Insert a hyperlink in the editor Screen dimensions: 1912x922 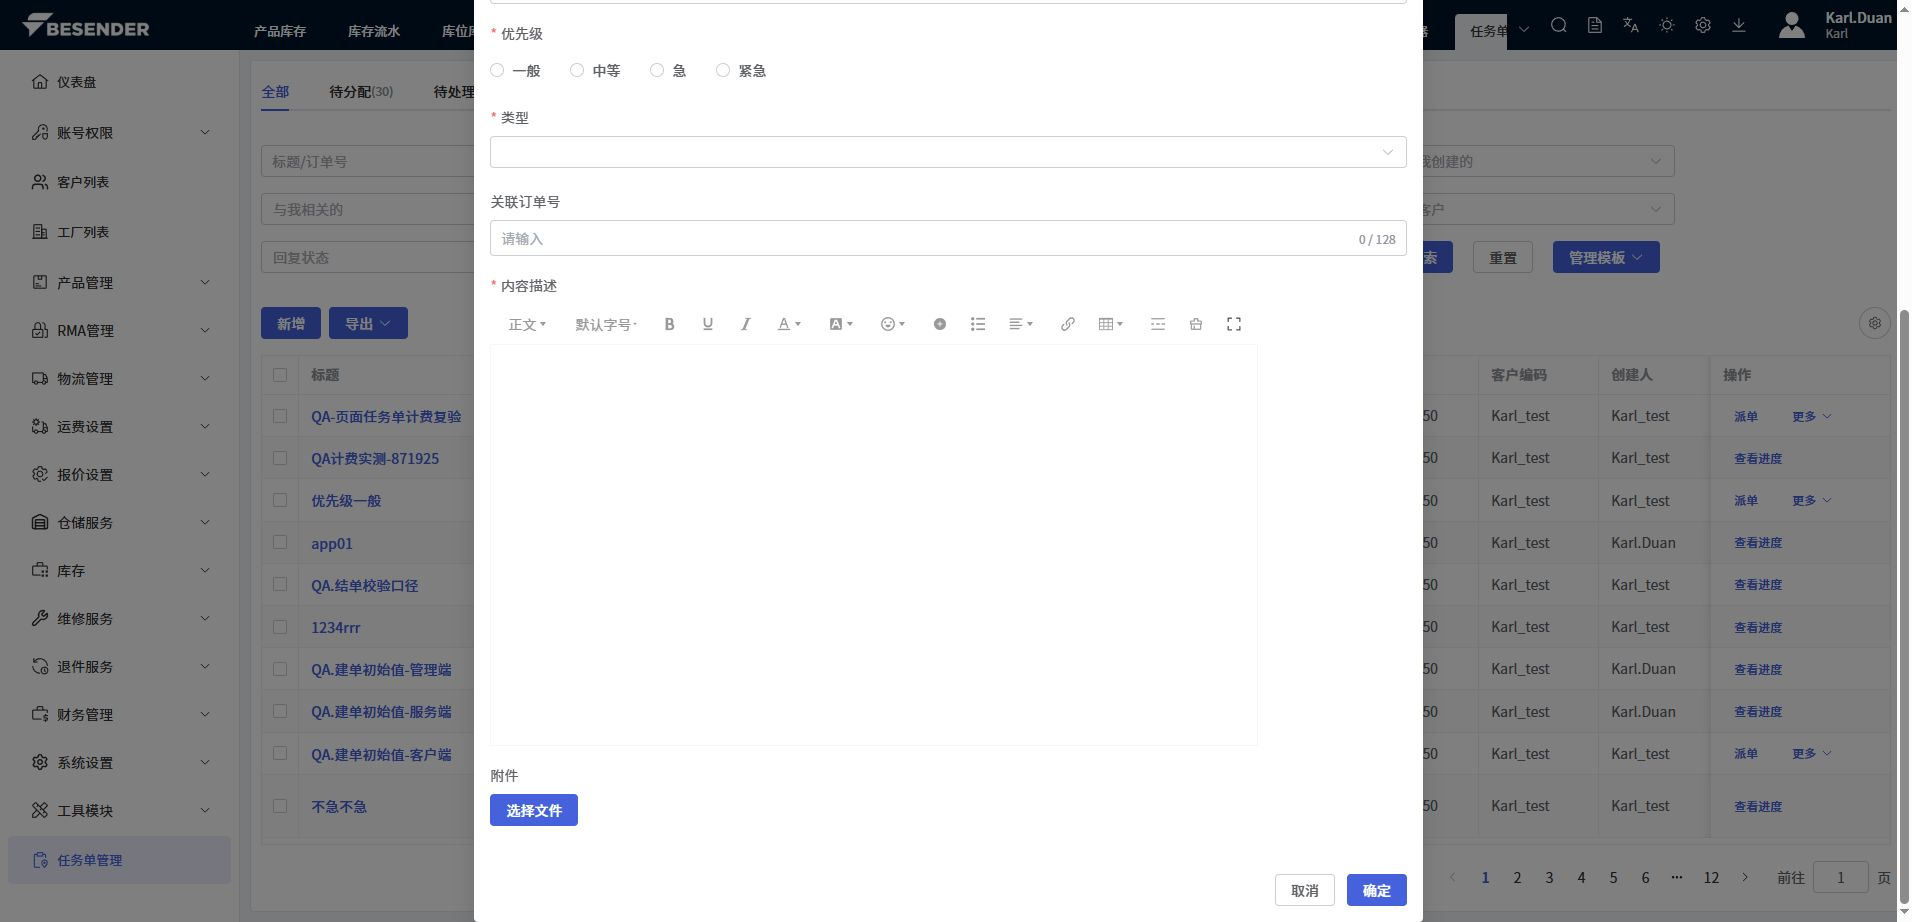click(x=1068, y=324)
